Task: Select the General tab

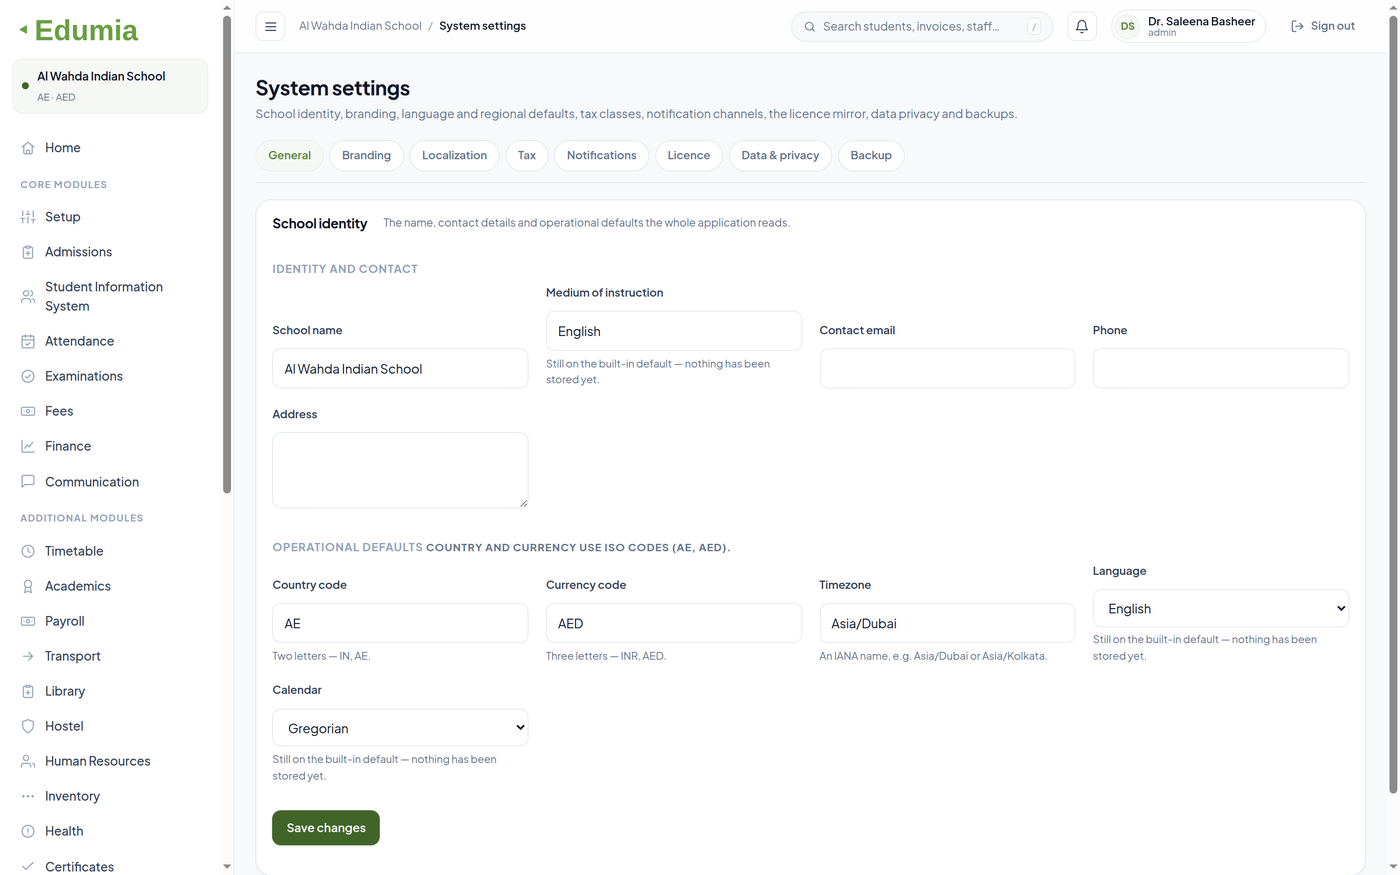Action: click(290, 155)
